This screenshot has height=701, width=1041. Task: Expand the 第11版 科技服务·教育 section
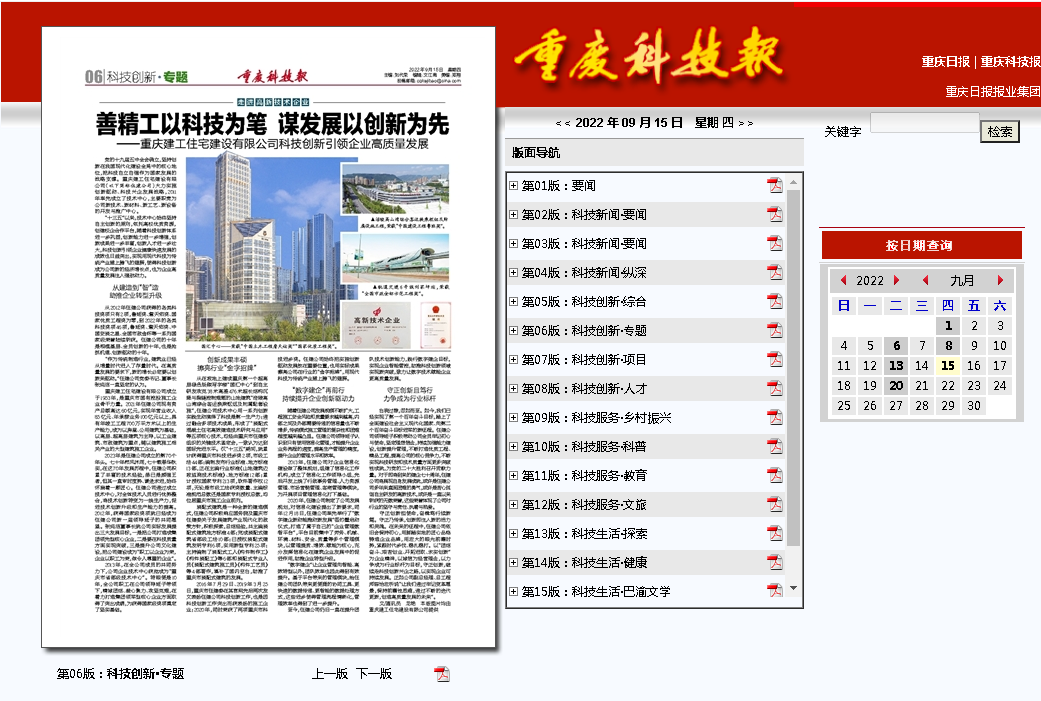click(x=513, y=475)
